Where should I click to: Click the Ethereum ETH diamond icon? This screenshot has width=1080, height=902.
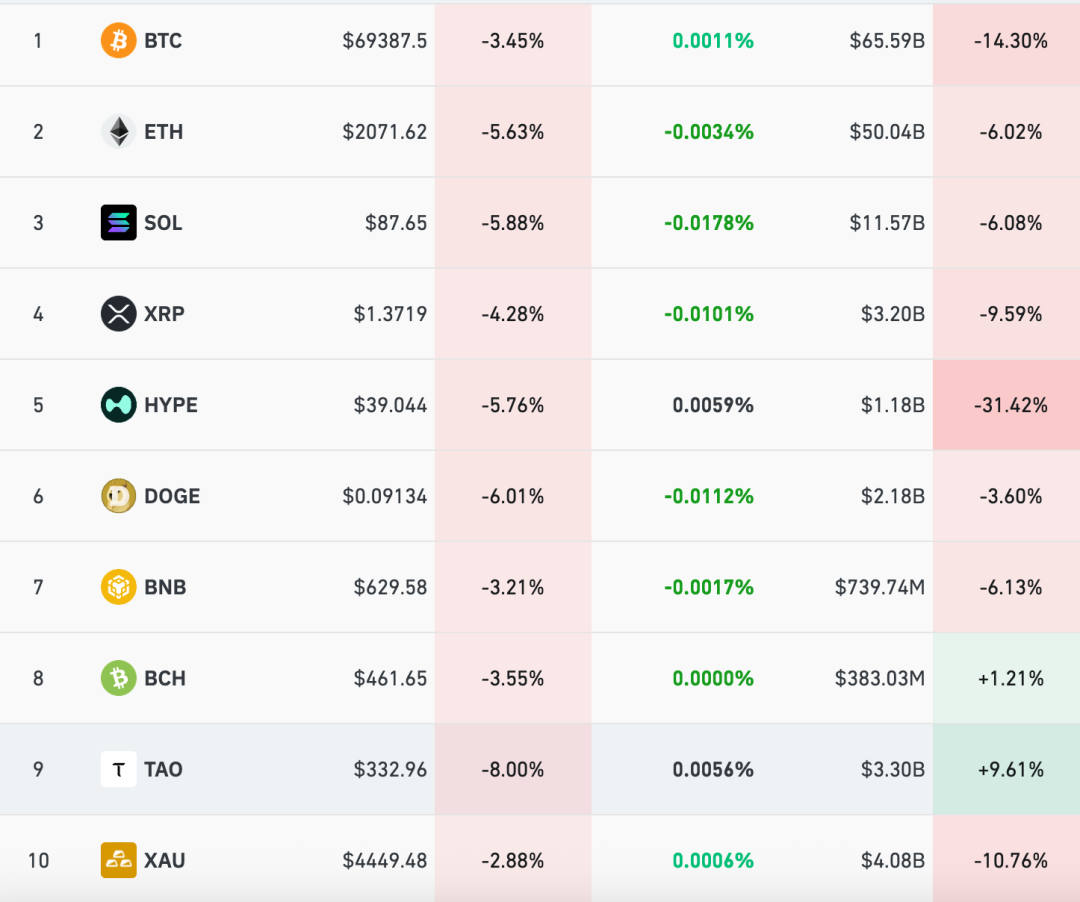118,132
